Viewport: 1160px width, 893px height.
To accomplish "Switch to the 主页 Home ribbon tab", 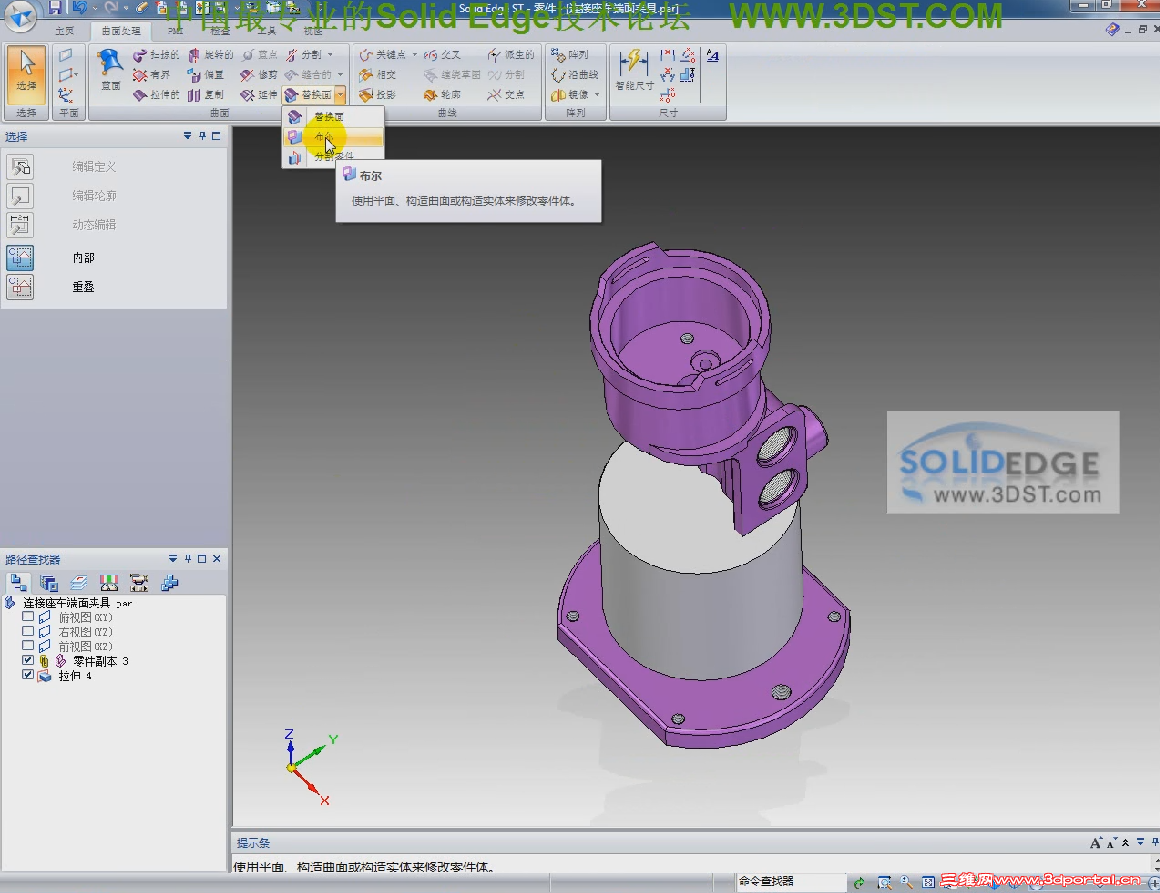I will [65, 30].
